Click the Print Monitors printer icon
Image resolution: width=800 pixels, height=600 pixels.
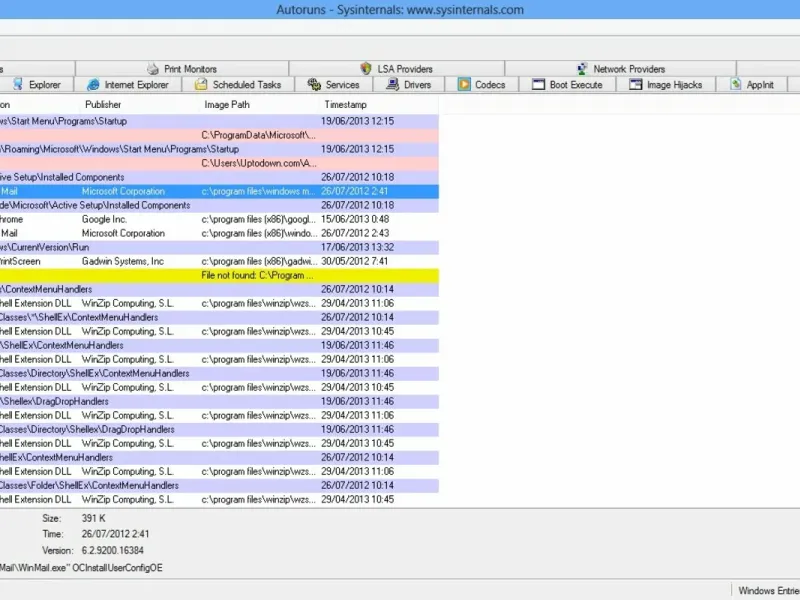pos(153,68)
